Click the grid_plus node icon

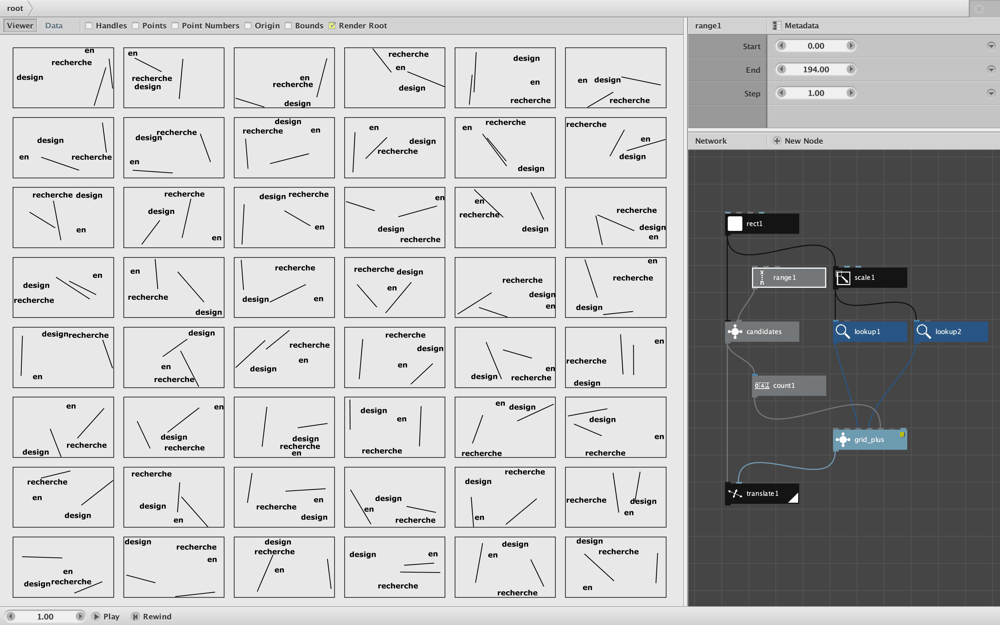842,439
